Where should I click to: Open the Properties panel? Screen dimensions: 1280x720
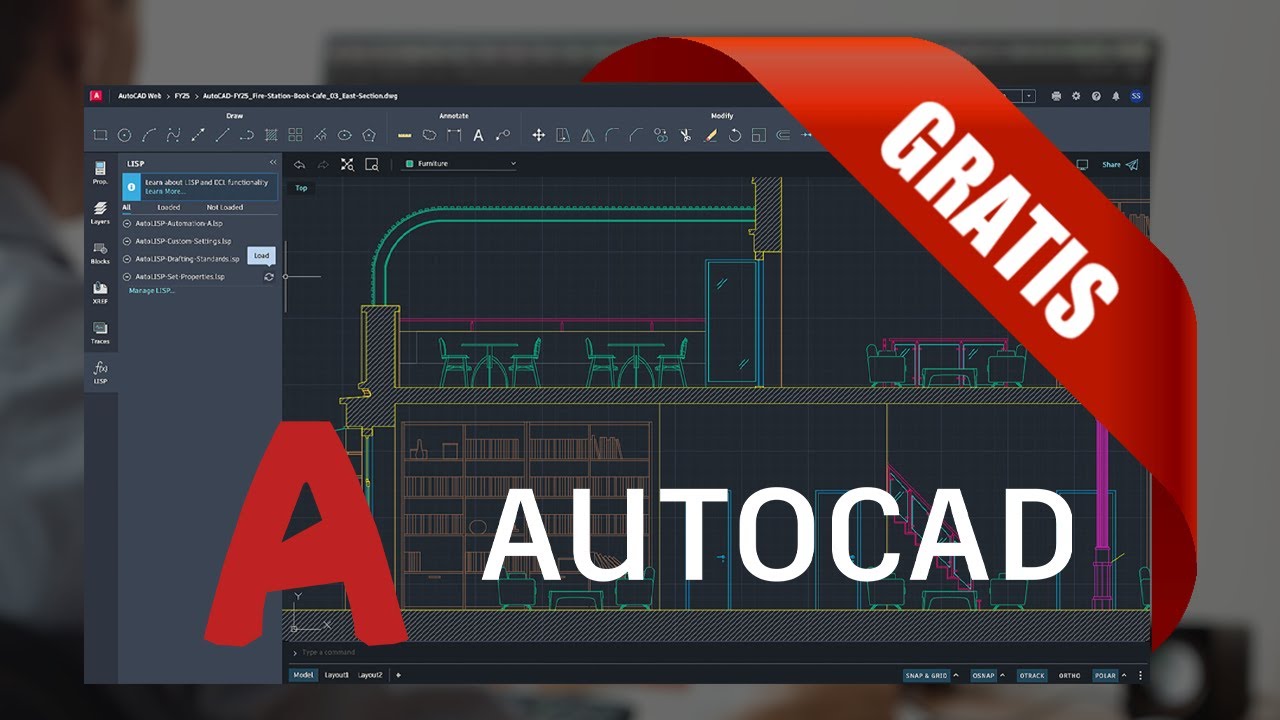tap(100, 173)
